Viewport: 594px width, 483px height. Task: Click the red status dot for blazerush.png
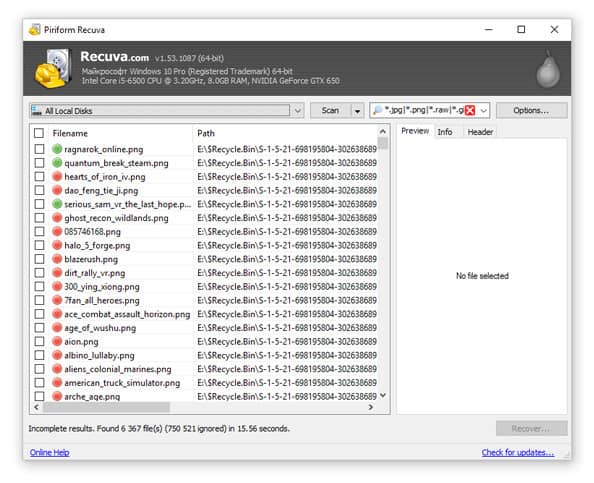pyautogui.click(x=57, y=259)
